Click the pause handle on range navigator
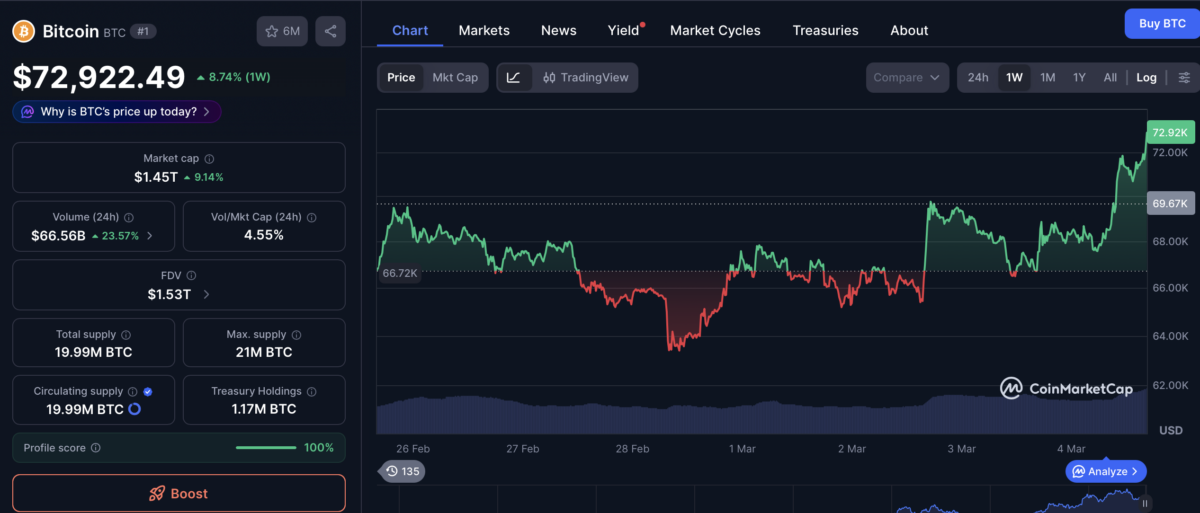The height and width of the screenshot is (513, 1200). 1145,503
